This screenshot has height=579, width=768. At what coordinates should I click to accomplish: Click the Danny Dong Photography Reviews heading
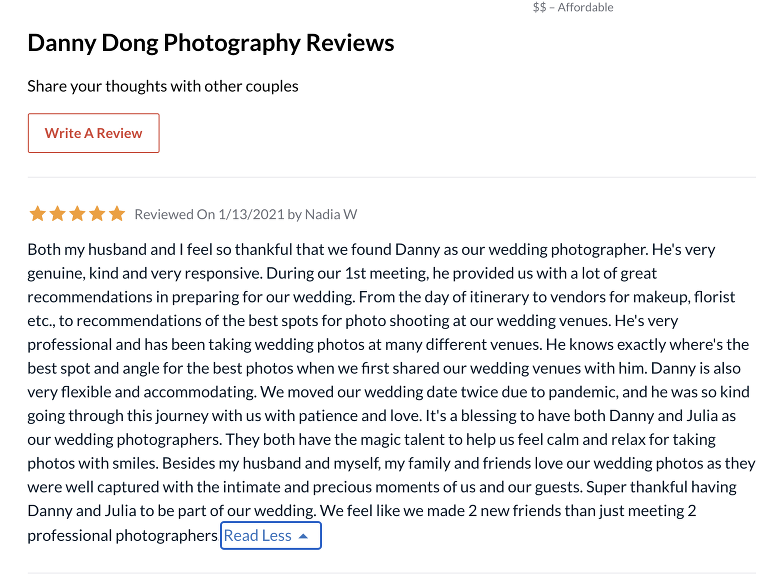pos(211,43)
